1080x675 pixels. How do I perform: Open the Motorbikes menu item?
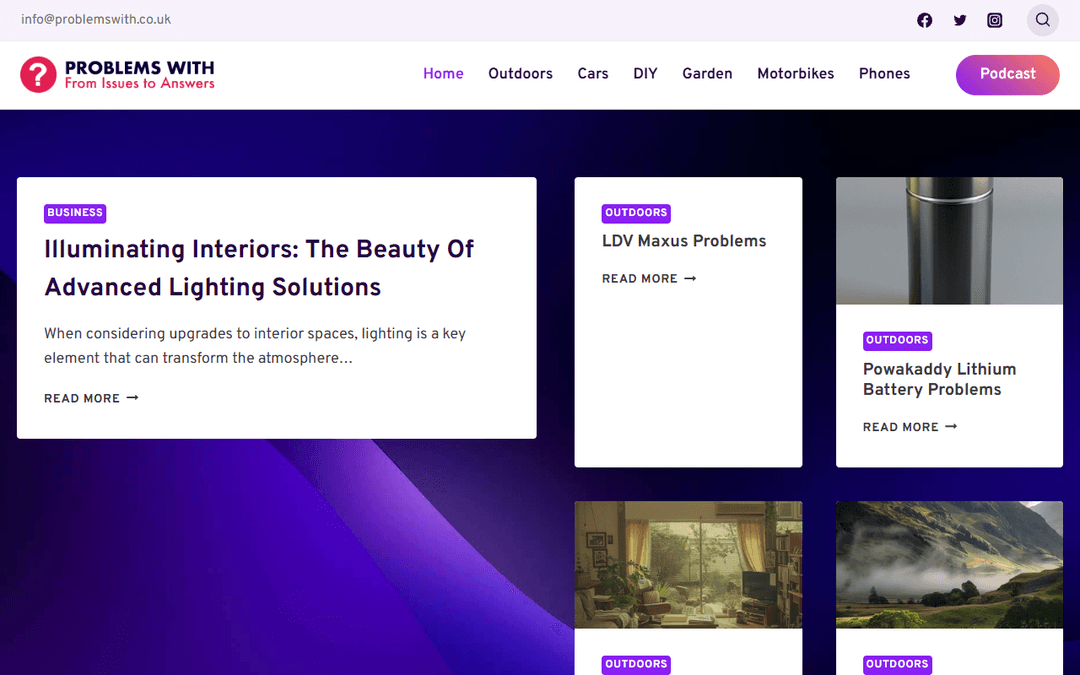pos(795,74)
